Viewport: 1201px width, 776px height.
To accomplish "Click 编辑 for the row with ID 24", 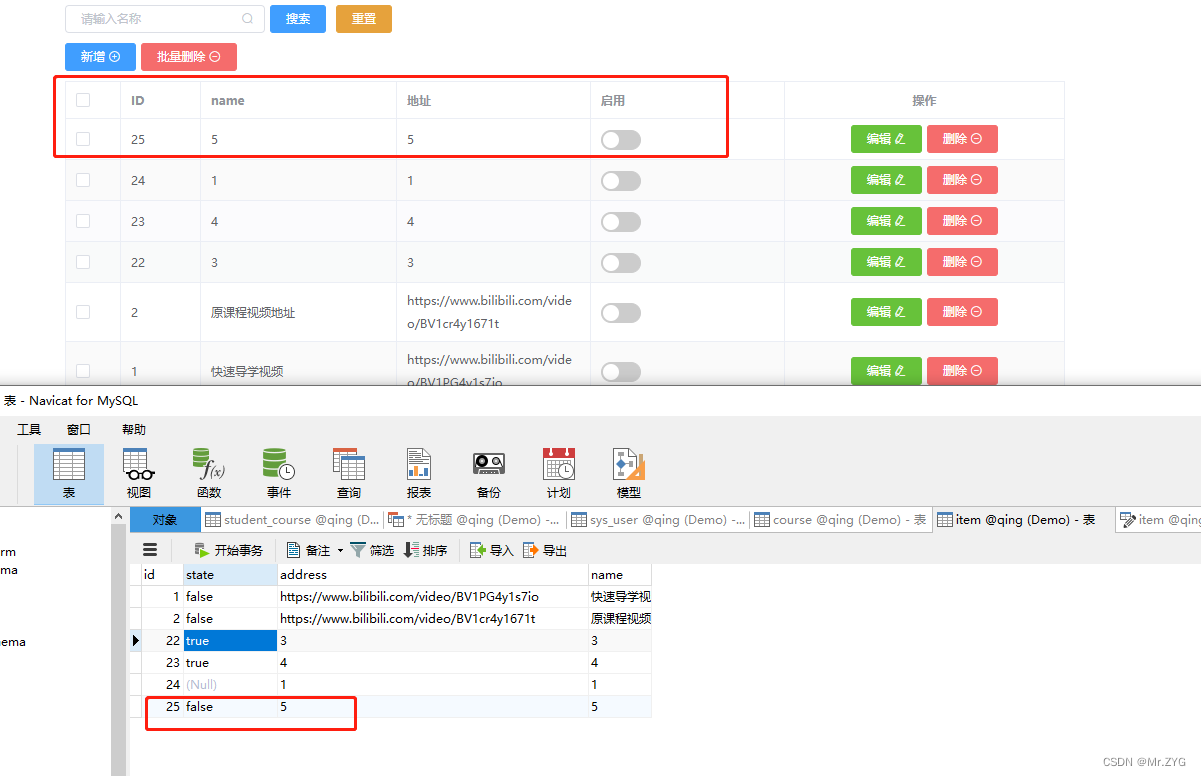I will coord(886,180).
